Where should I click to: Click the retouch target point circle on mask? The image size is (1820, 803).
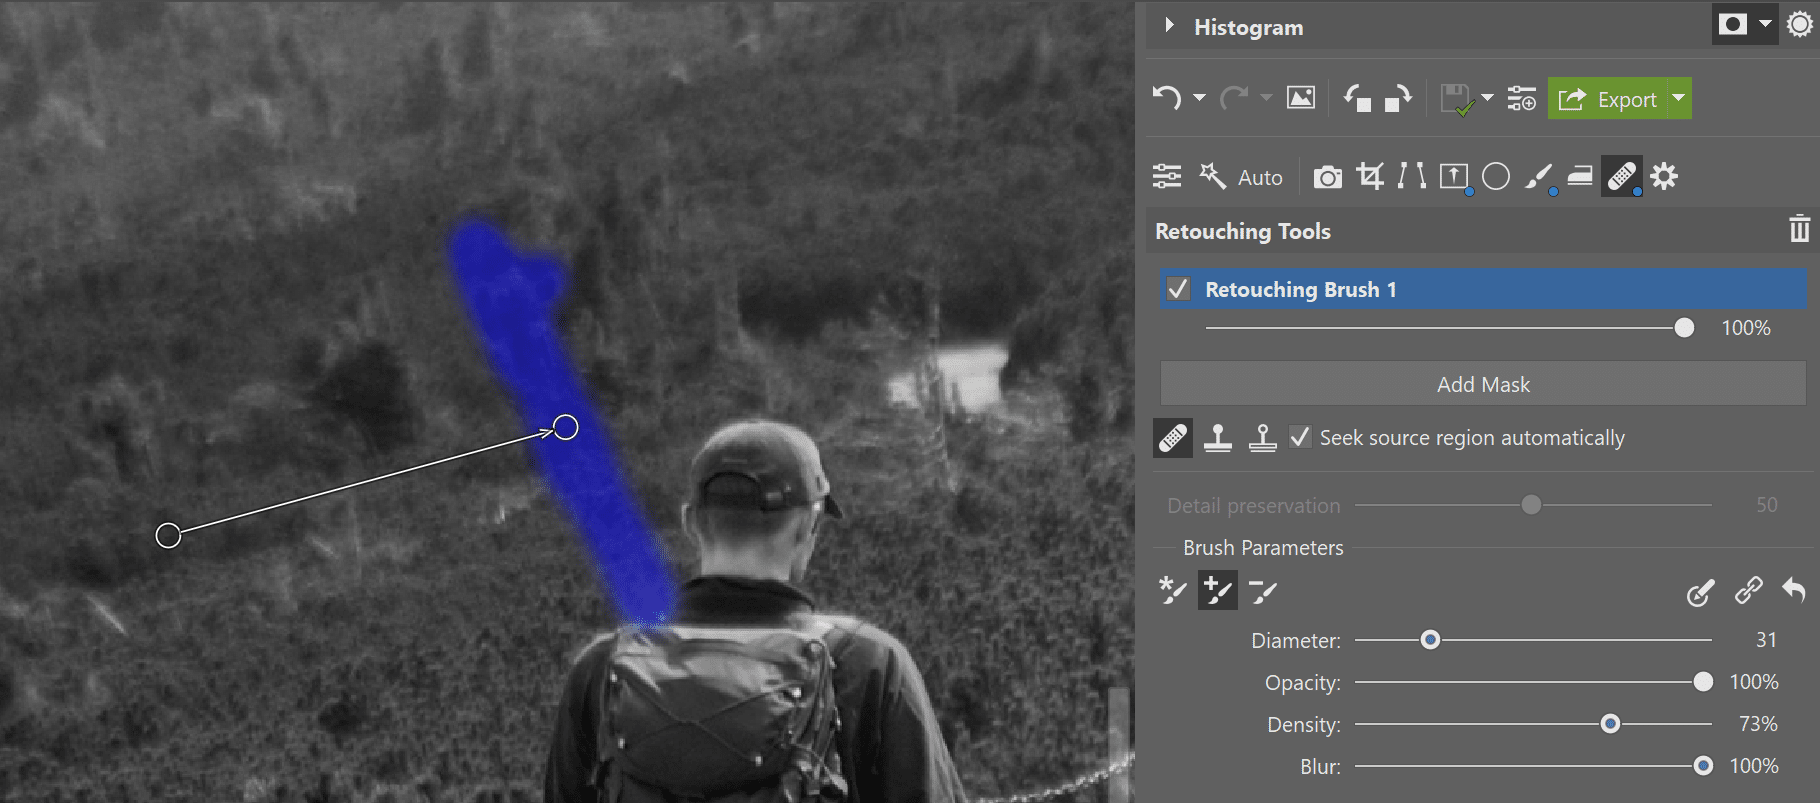pyautogui.click(x=566, y=427)
